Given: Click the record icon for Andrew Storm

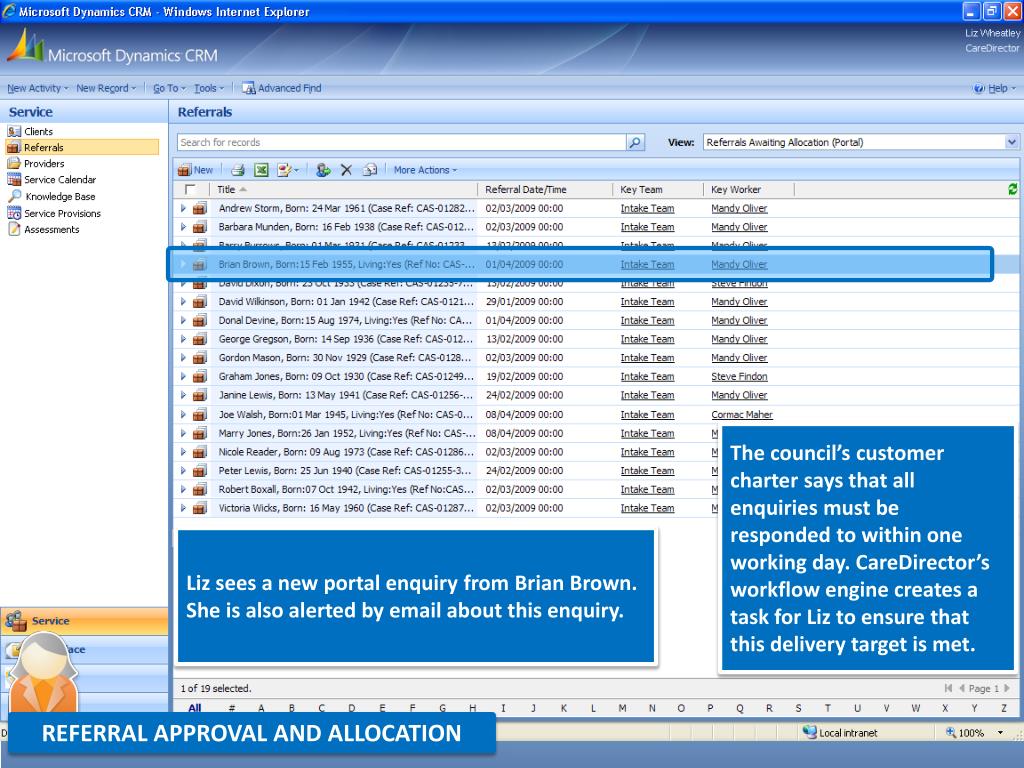Looking at the screenshot, I should 200,208.
